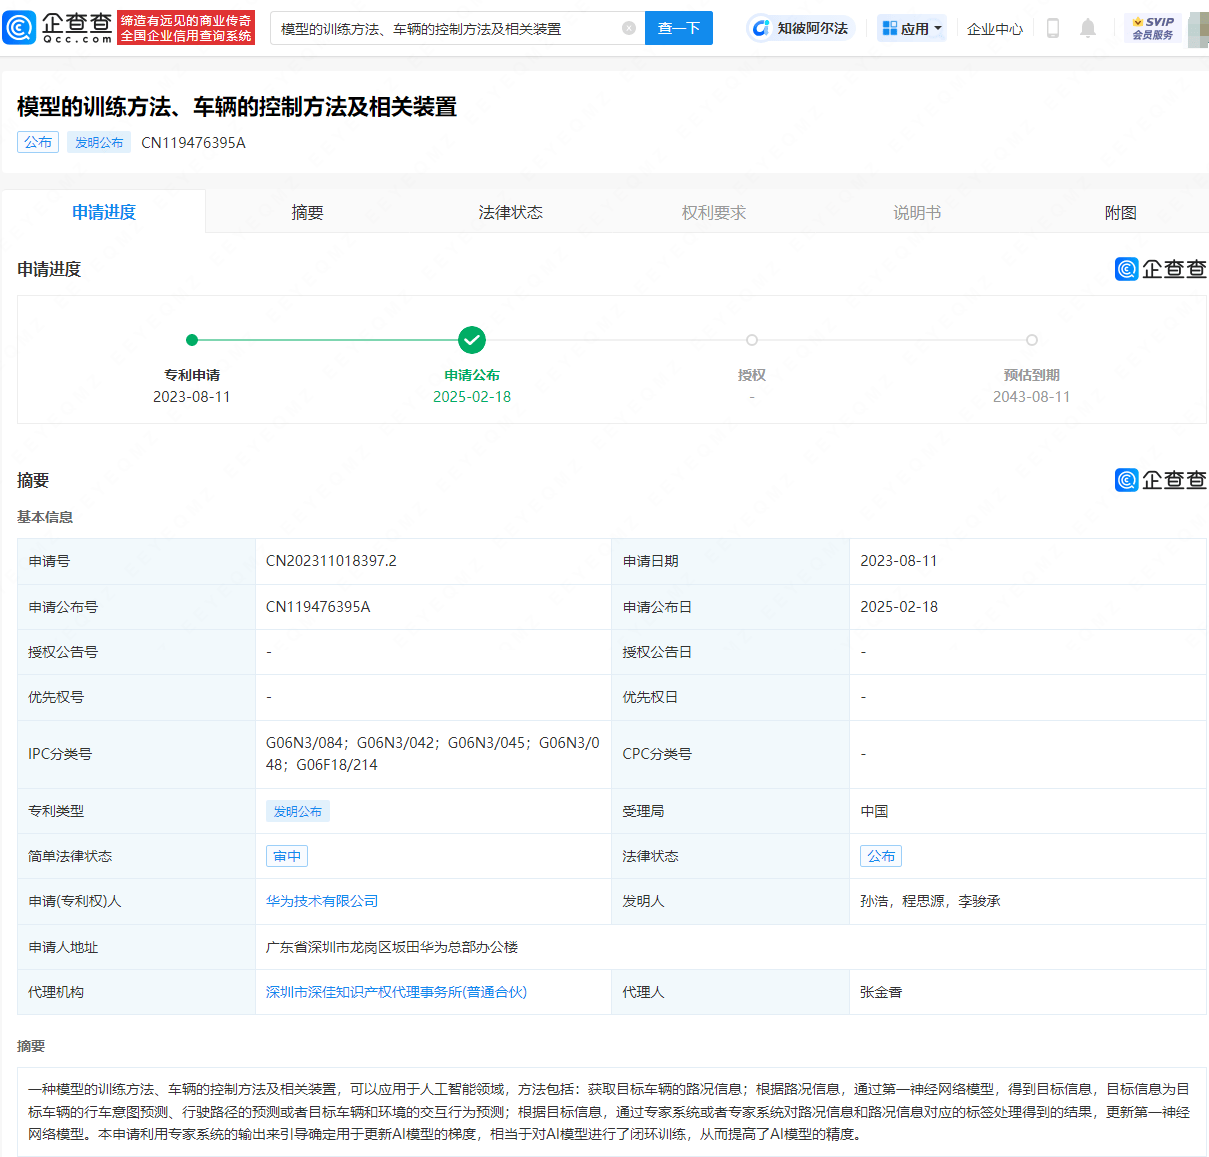The height and width of the screenshot is (1157, 1209).
Task: Select the agent name 张金香
Action: click(881, 992)
